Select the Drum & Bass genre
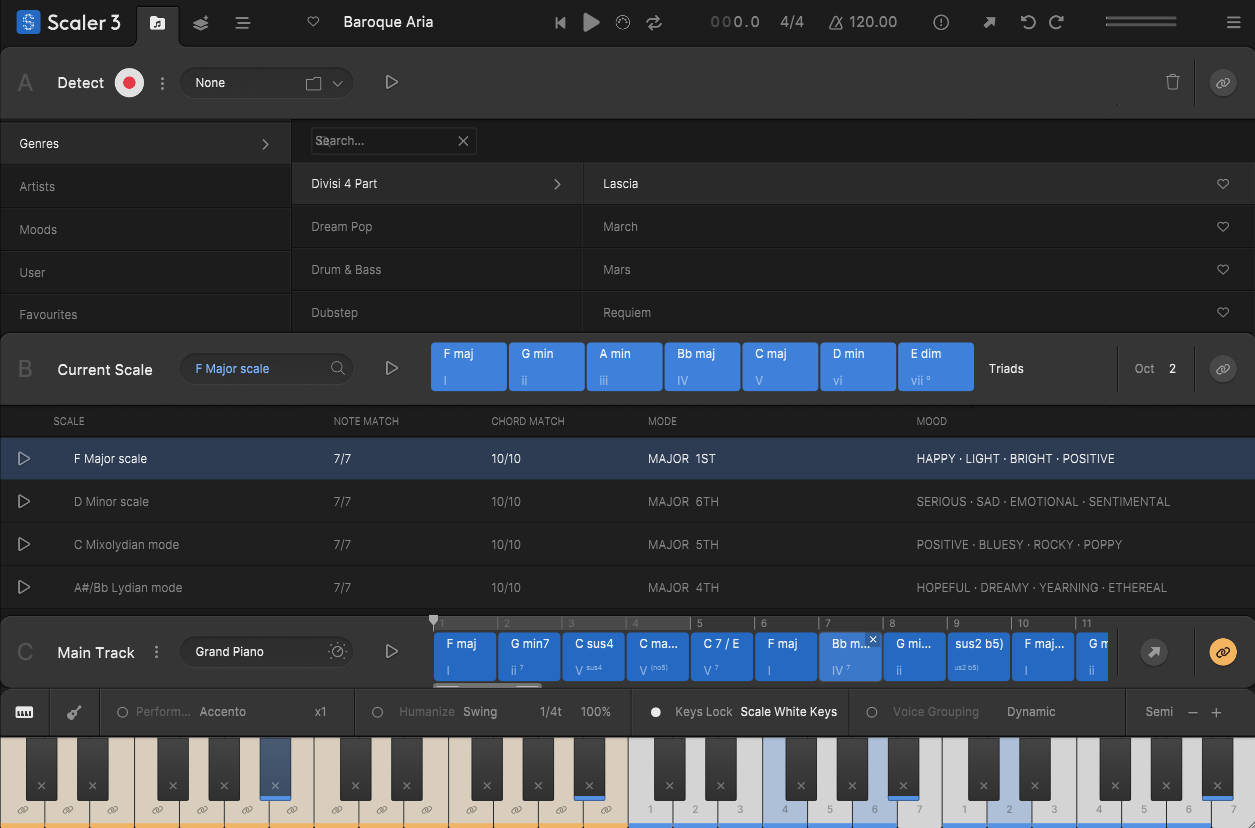This screenshot has height=828, width=1255. (x=437, y=270)
